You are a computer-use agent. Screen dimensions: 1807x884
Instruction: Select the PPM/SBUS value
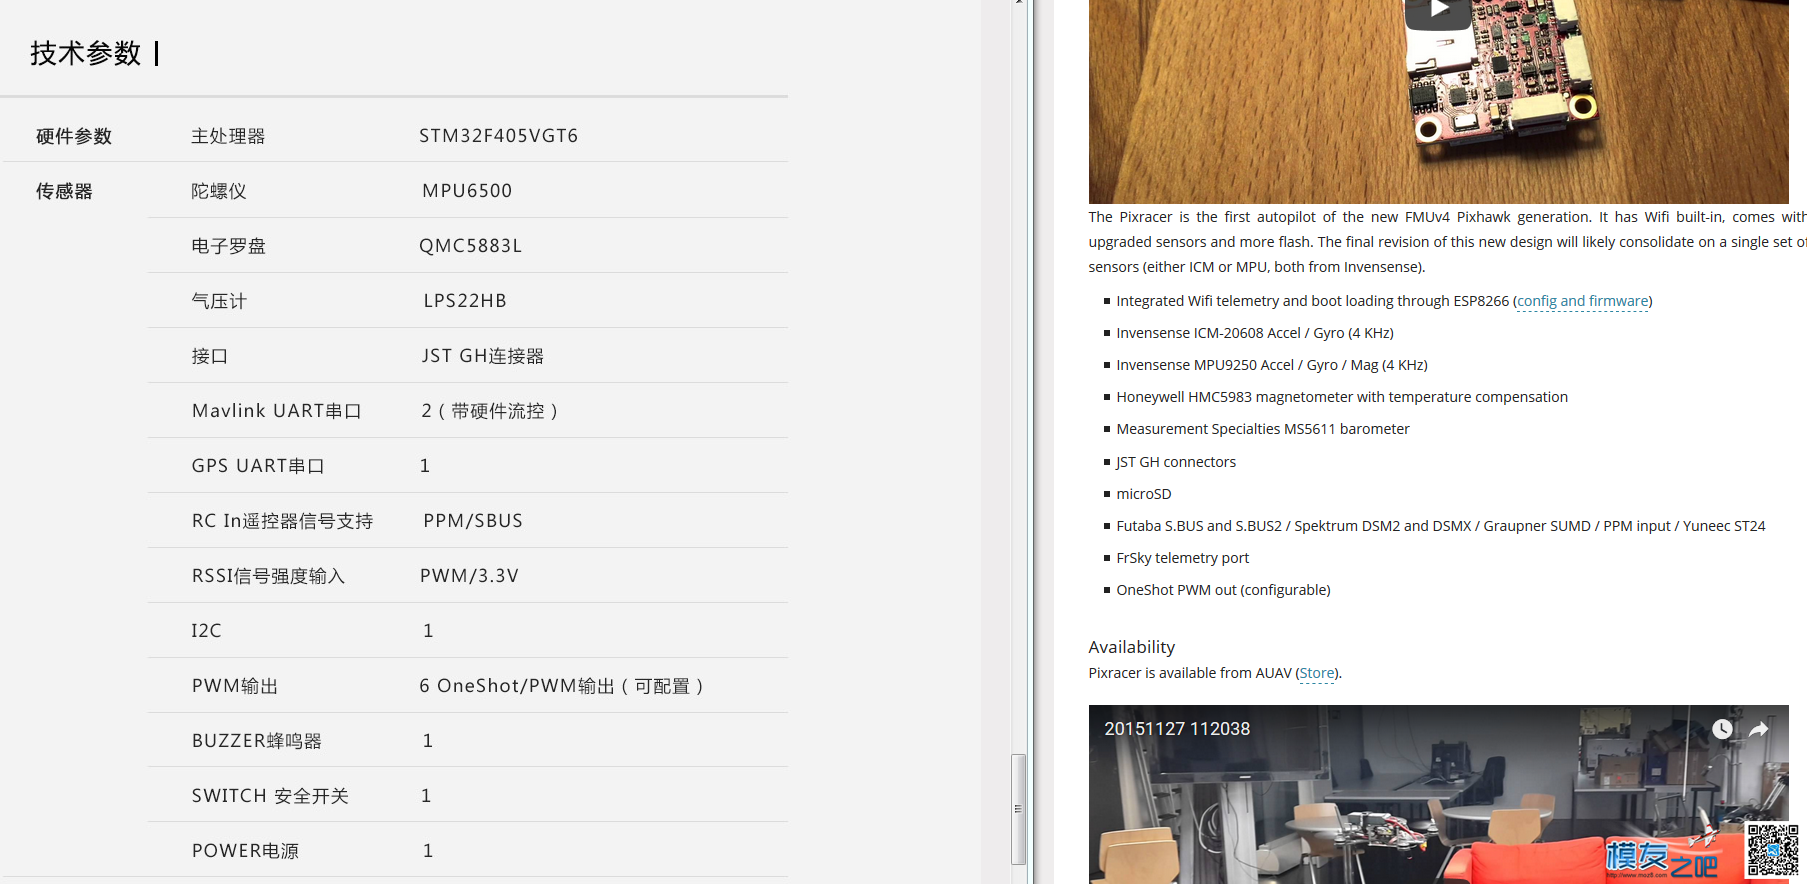(x=473, y=521)
